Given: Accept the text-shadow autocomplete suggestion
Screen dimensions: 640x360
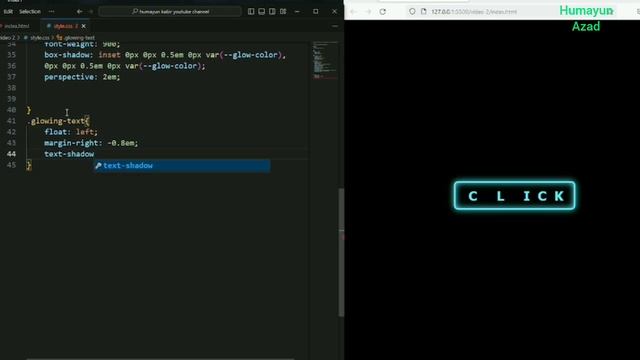Looking at the screenshot, I should (182, 165).
